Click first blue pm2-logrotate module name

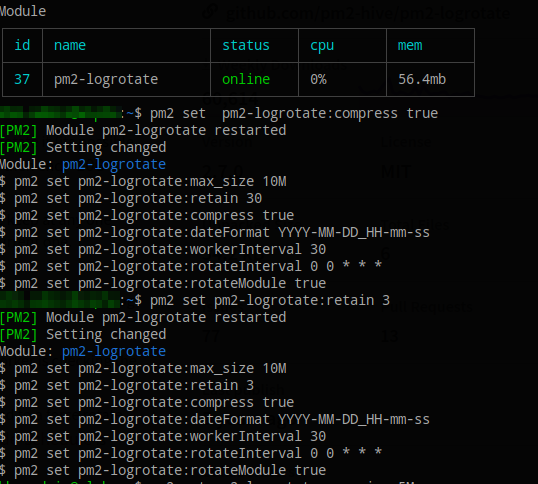(114, 165)
